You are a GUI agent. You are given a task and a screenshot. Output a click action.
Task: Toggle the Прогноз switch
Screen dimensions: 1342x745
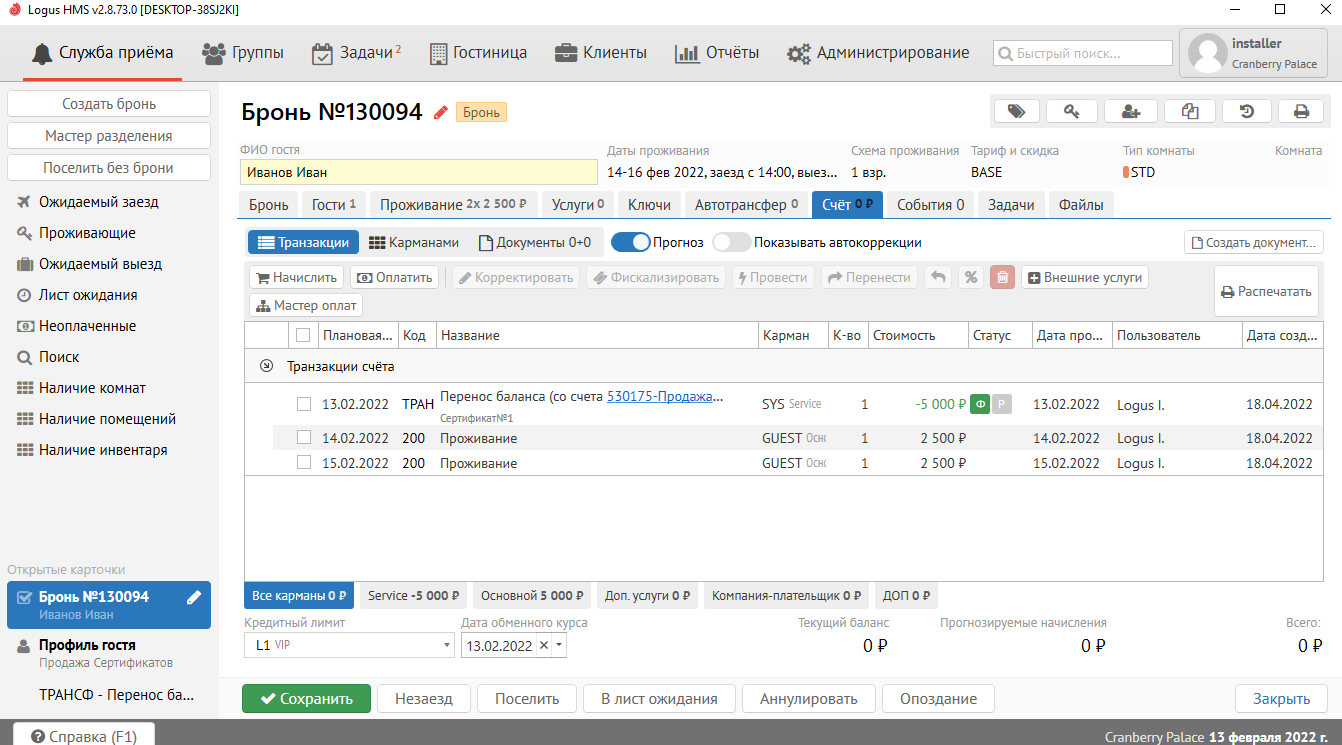point(630,242)
